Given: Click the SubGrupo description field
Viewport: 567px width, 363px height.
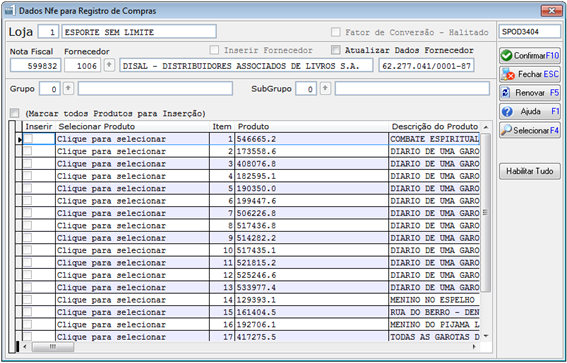Looking at the screenshot, I should pyautogui.click(x=412, y=89).
